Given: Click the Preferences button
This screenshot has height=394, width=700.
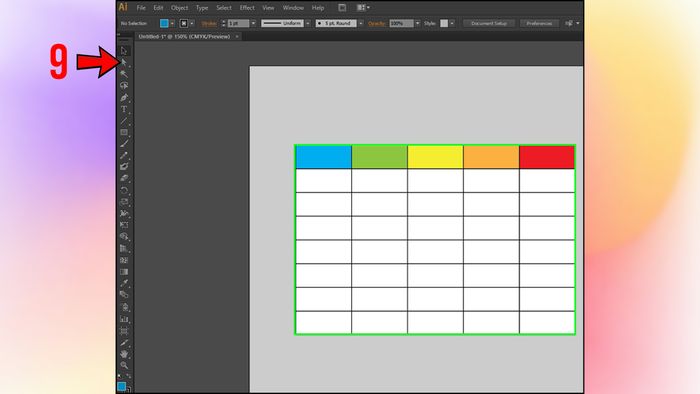Looking at the screenshot, I should point(539,23).
